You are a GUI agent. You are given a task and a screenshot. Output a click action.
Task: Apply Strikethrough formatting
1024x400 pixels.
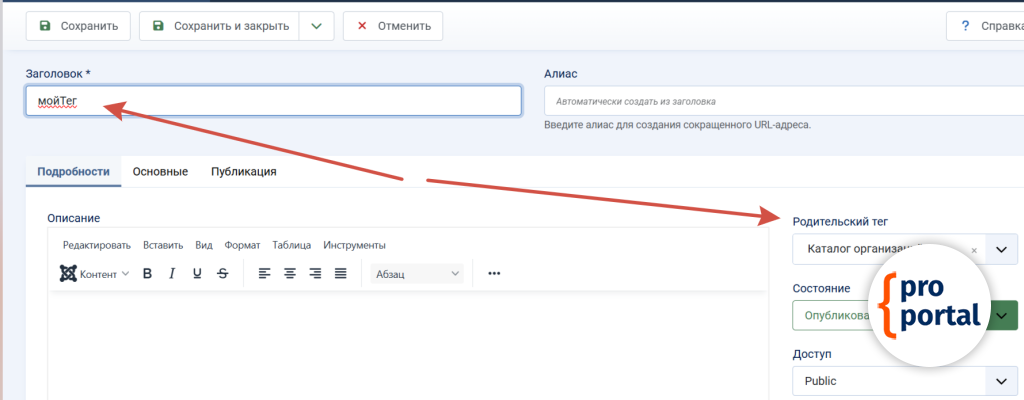coord(222,274)
